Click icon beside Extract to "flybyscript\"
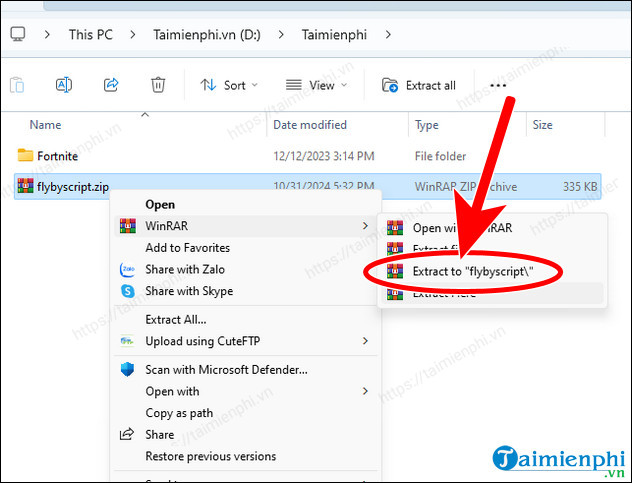Image resolution: width=632 pixels, height=483 pixels. tap(395, 271)
